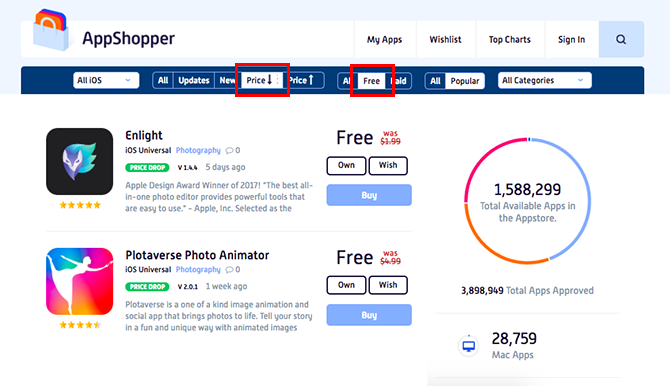Click the Buy button for Enlight
Screen dimensions: 670x386
369,195
